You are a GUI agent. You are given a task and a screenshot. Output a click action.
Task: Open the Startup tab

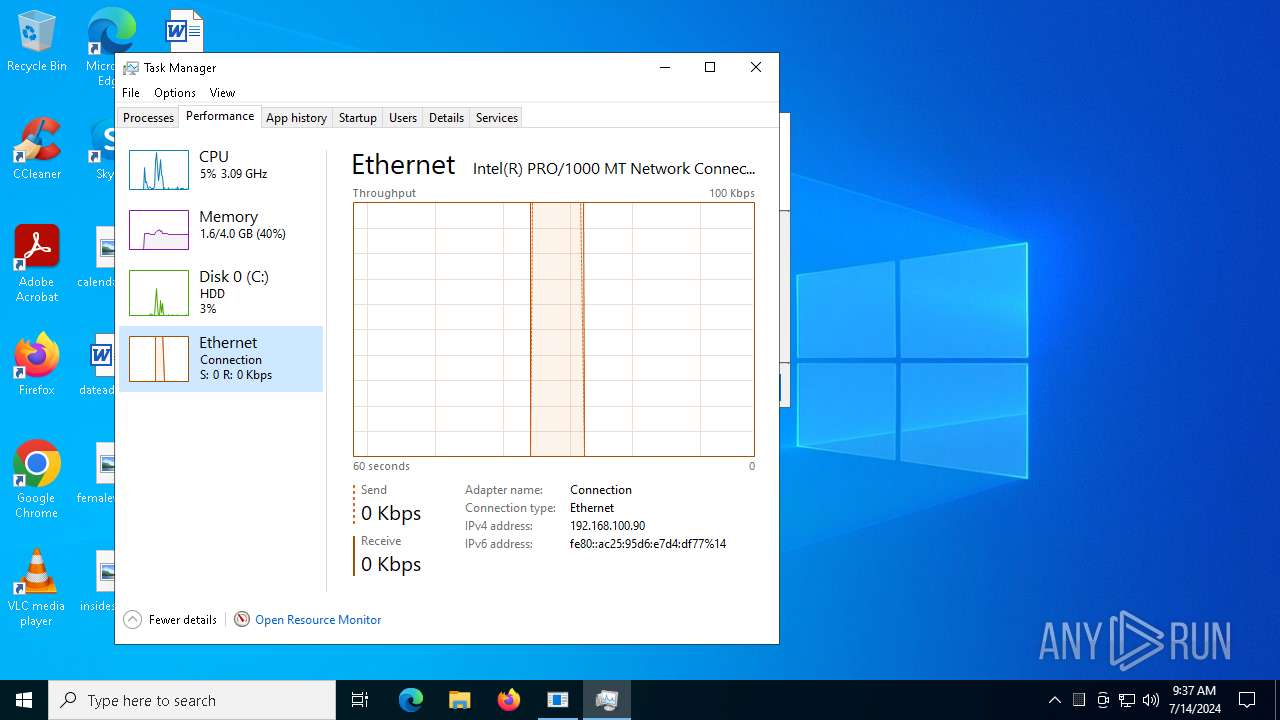point(357,118)
